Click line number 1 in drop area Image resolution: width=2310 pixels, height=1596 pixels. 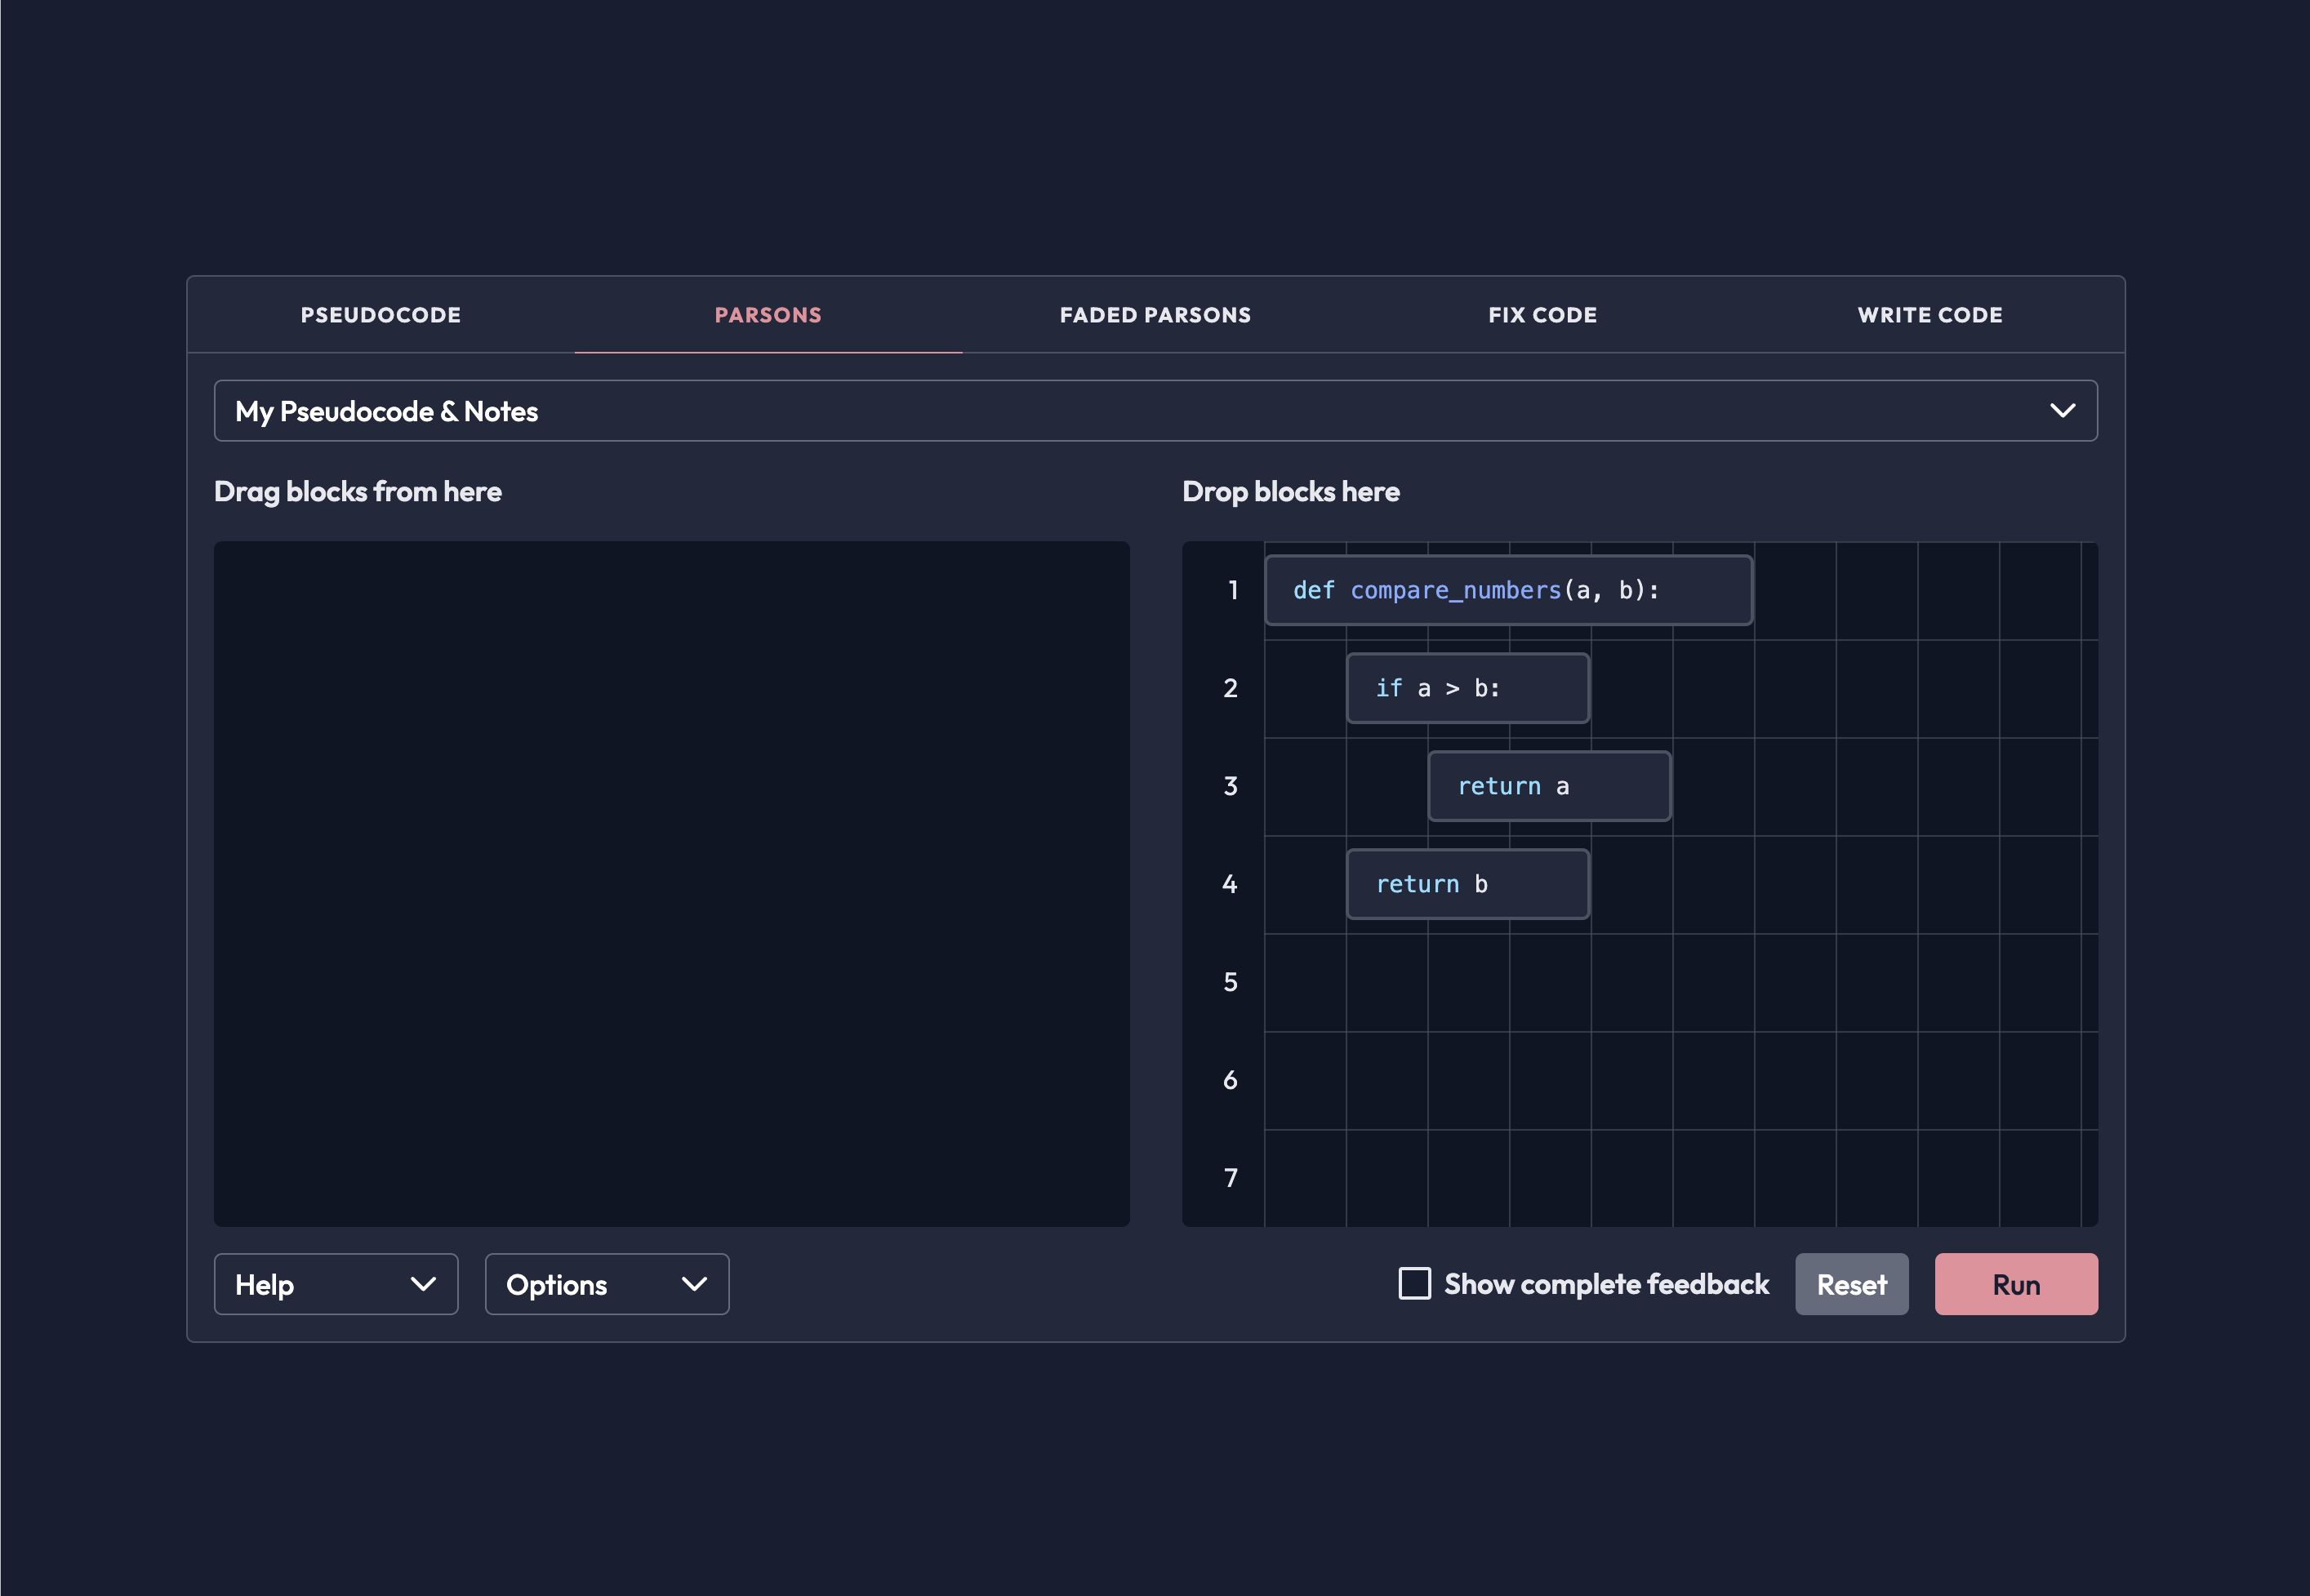pyautogui.click(x=1232, y=590)
